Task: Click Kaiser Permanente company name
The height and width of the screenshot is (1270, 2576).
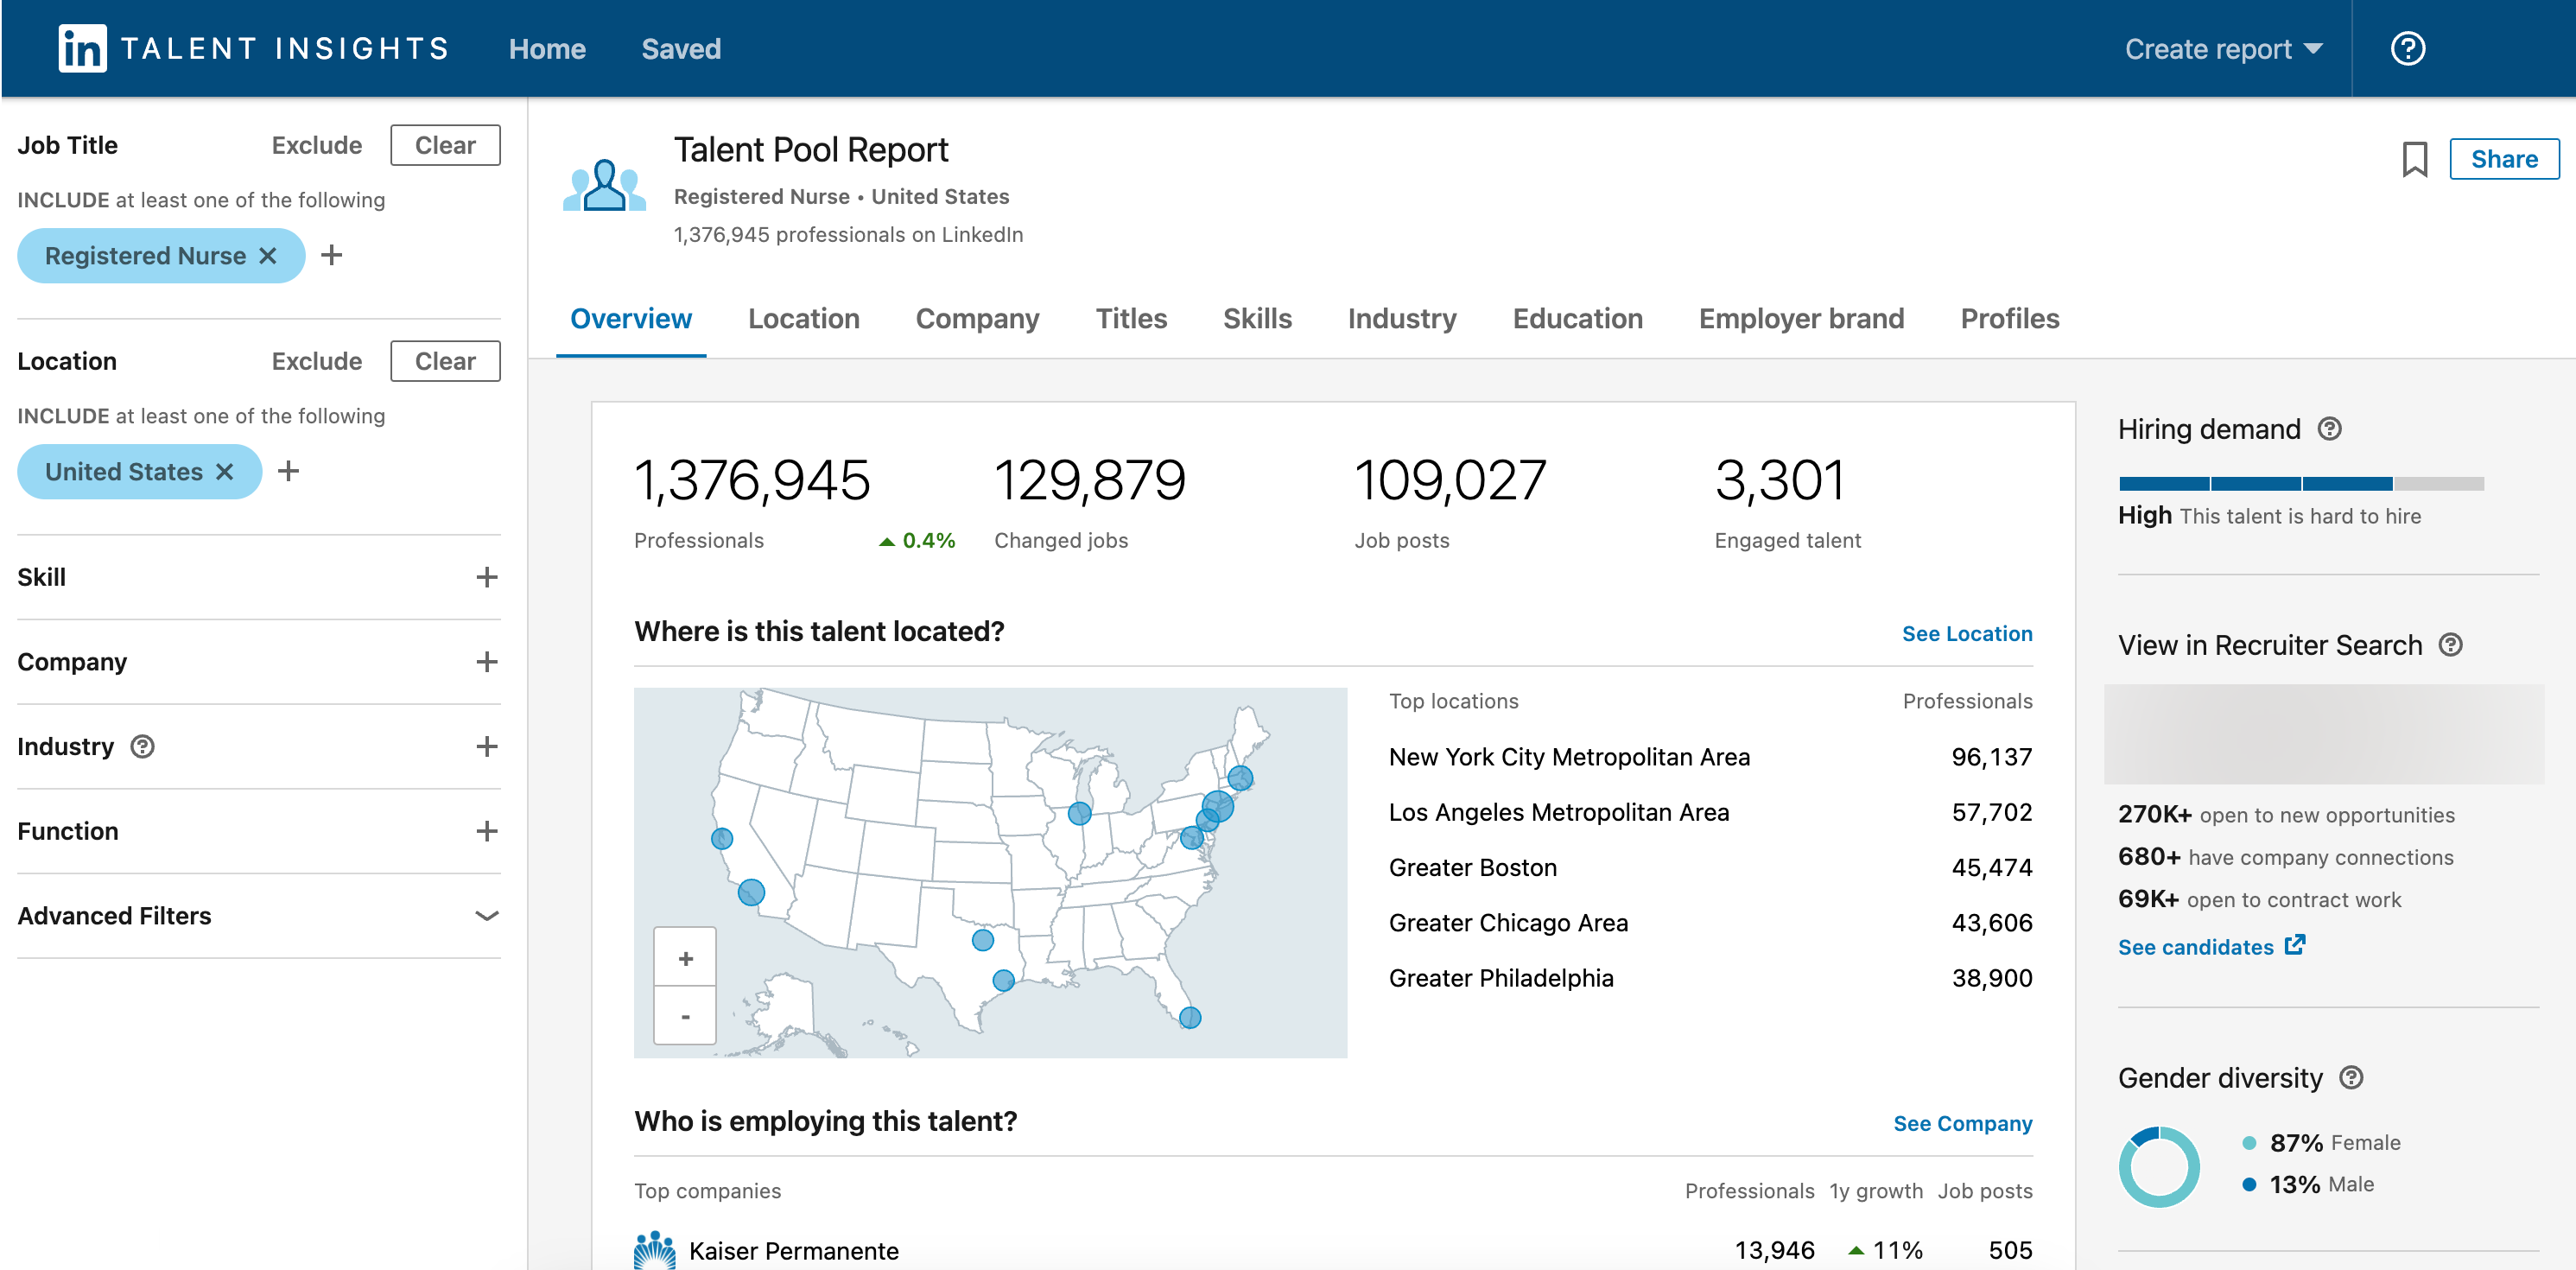Action: tap(793, 1251)
